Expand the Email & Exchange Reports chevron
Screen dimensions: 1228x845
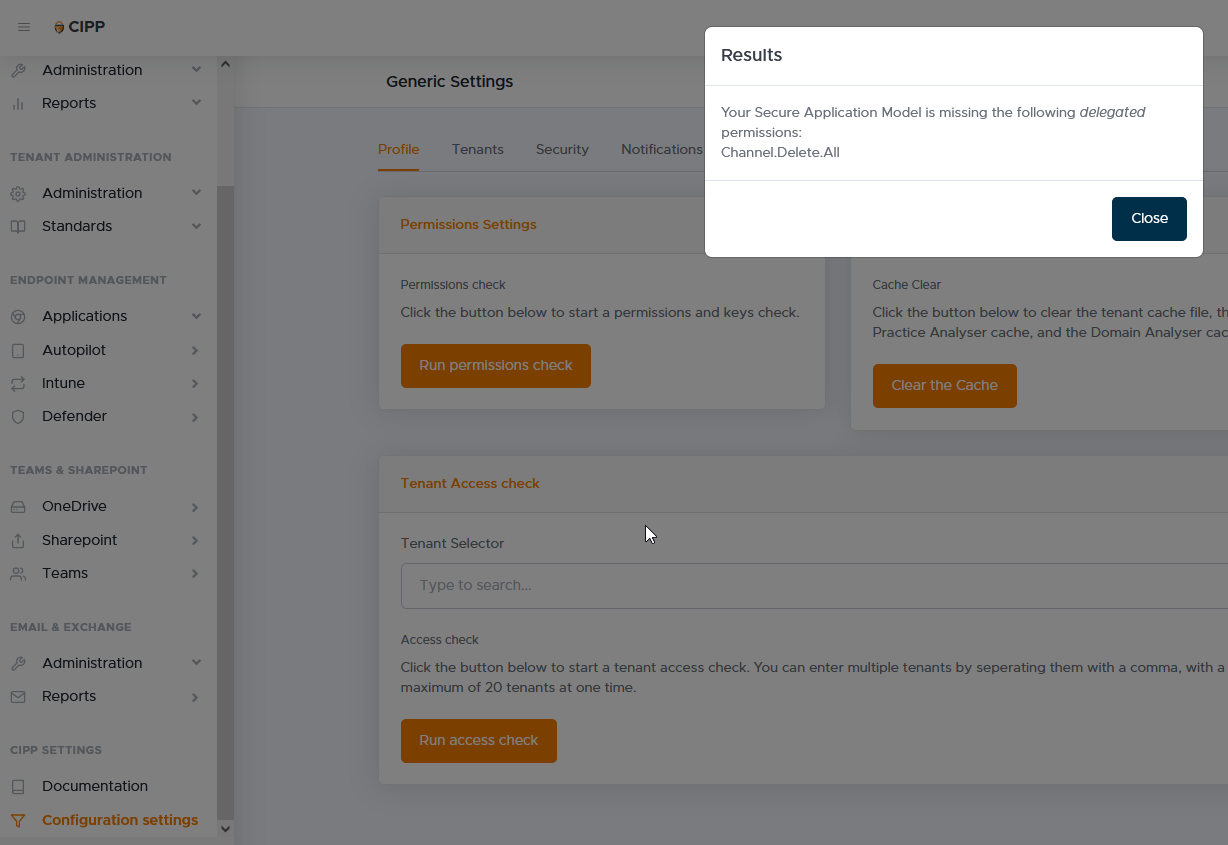pyautogui.click(x=196, y=696)
